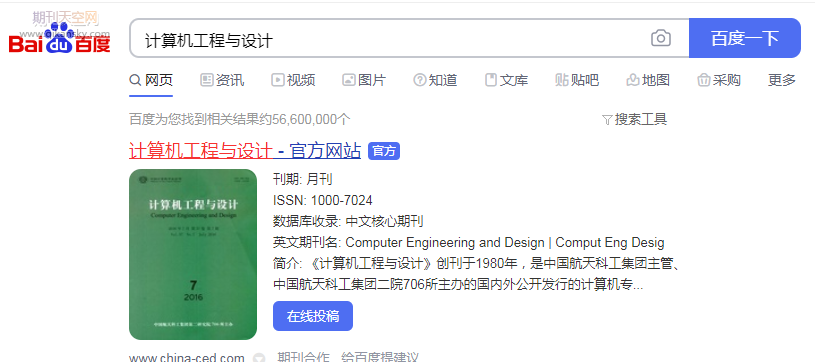The image size is (815, 362).
Task: Go to the 文库 tab
Action: 506,80
